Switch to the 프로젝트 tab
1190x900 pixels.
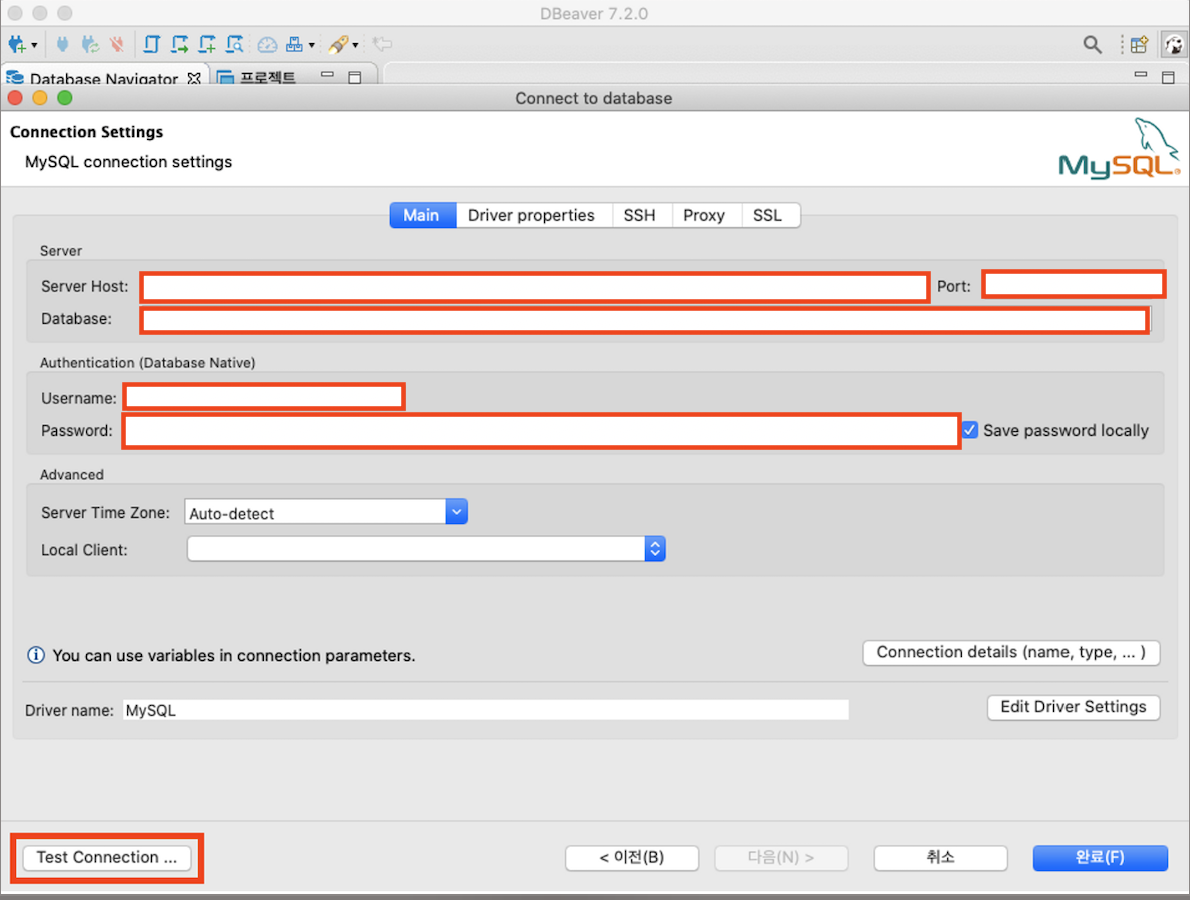(x=257, y=77)
